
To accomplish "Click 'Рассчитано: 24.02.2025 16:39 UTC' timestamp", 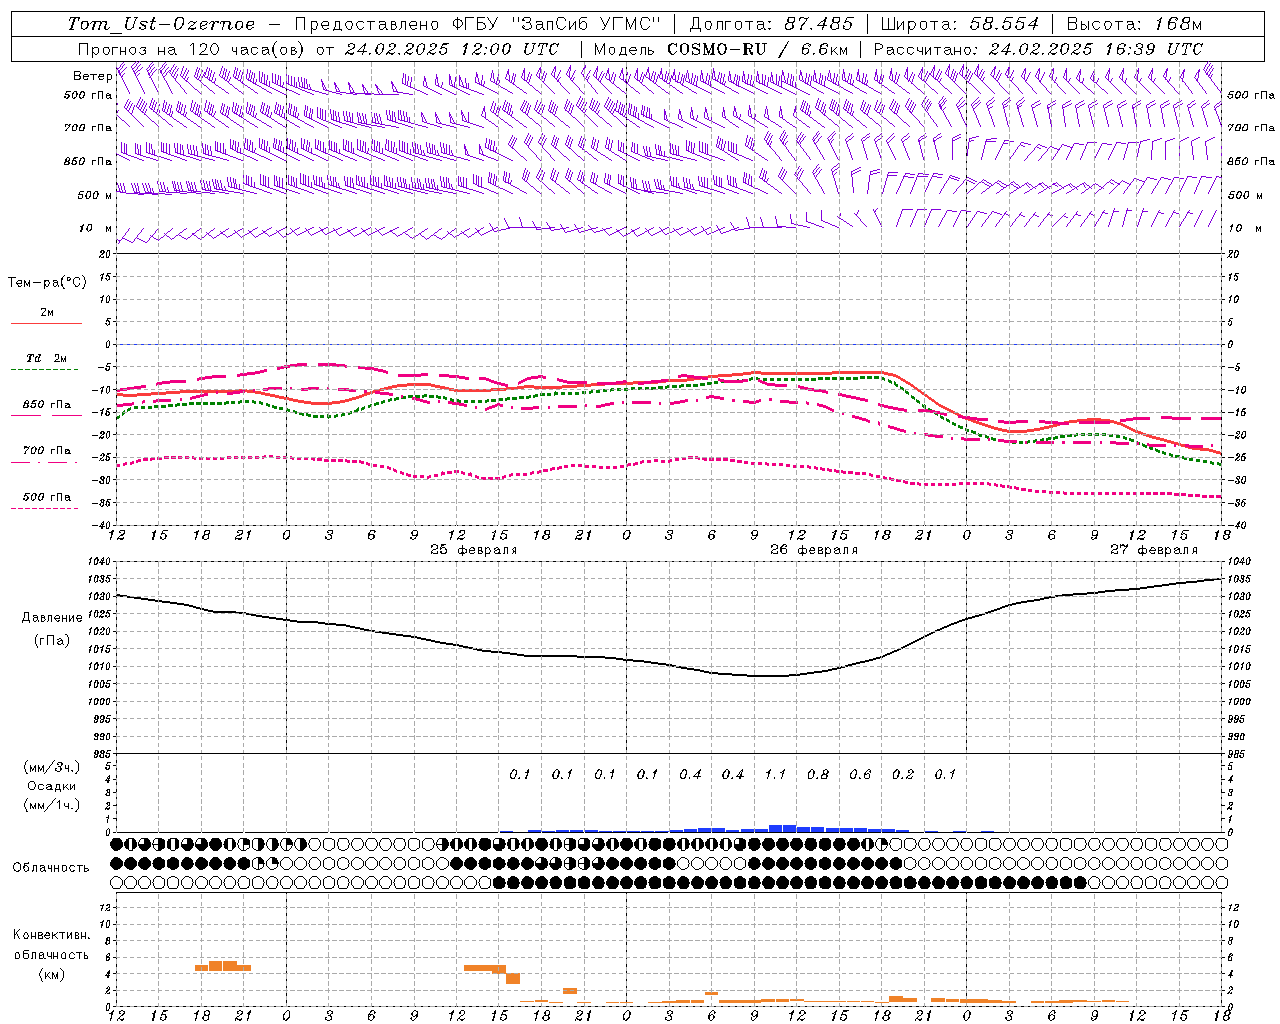I will (1038, 49).
